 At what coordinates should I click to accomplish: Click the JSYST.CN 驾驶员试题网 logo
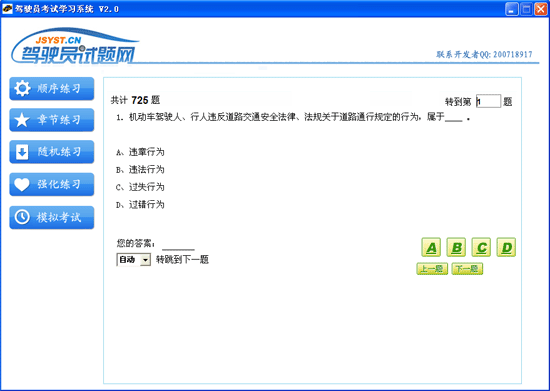coord(75,47)
